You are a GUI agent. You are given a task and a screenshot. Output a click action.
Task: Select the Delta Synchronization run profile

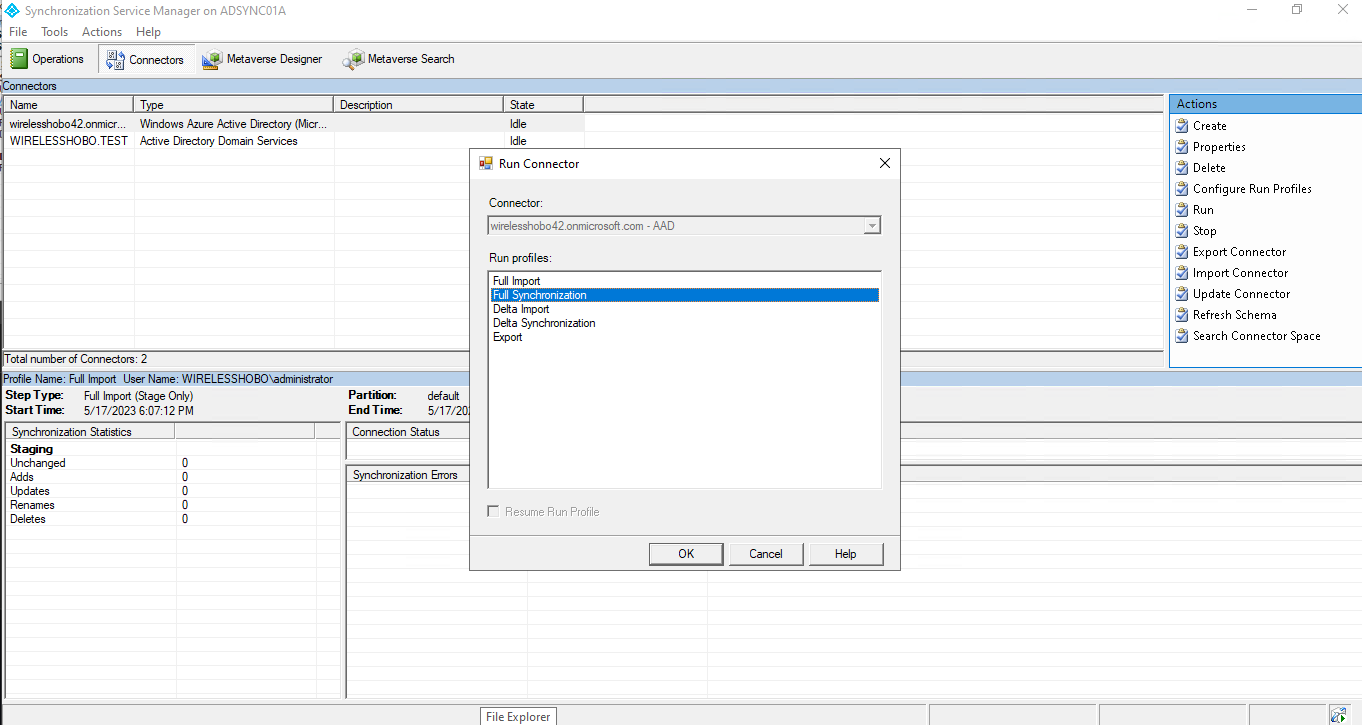[x=544, y=323]
